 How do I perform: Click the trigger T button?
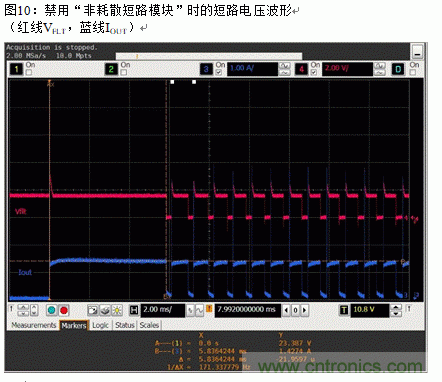[x=344, y=310]
